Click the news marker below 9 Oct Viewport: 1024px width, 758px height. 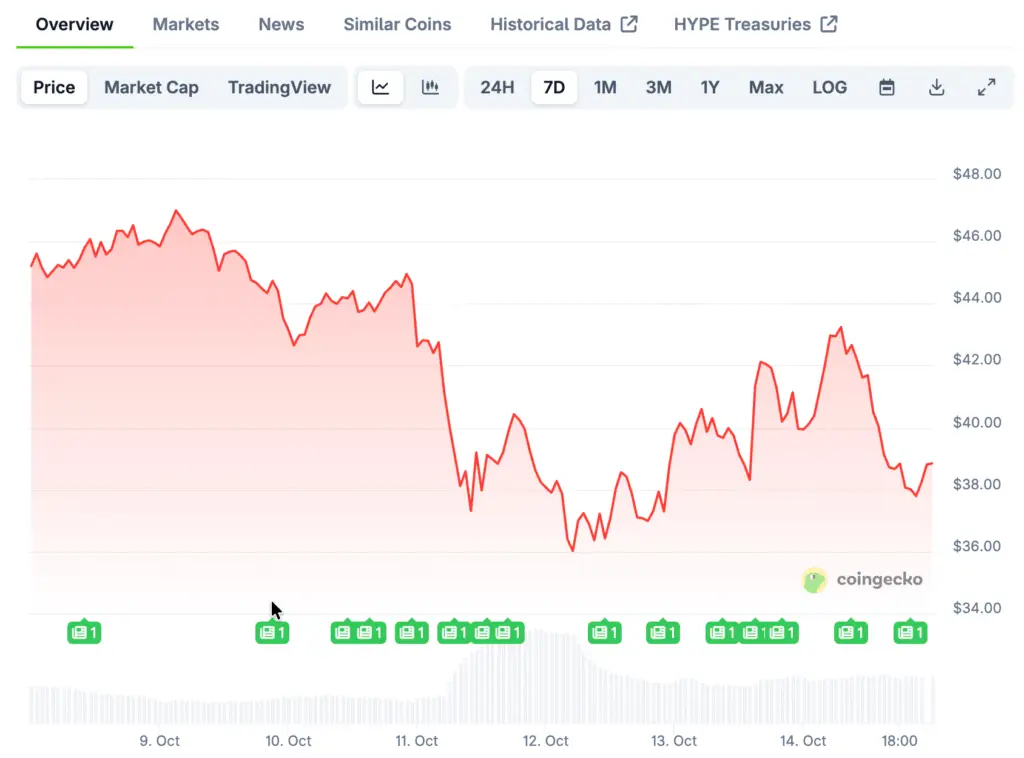click(84, 632)
